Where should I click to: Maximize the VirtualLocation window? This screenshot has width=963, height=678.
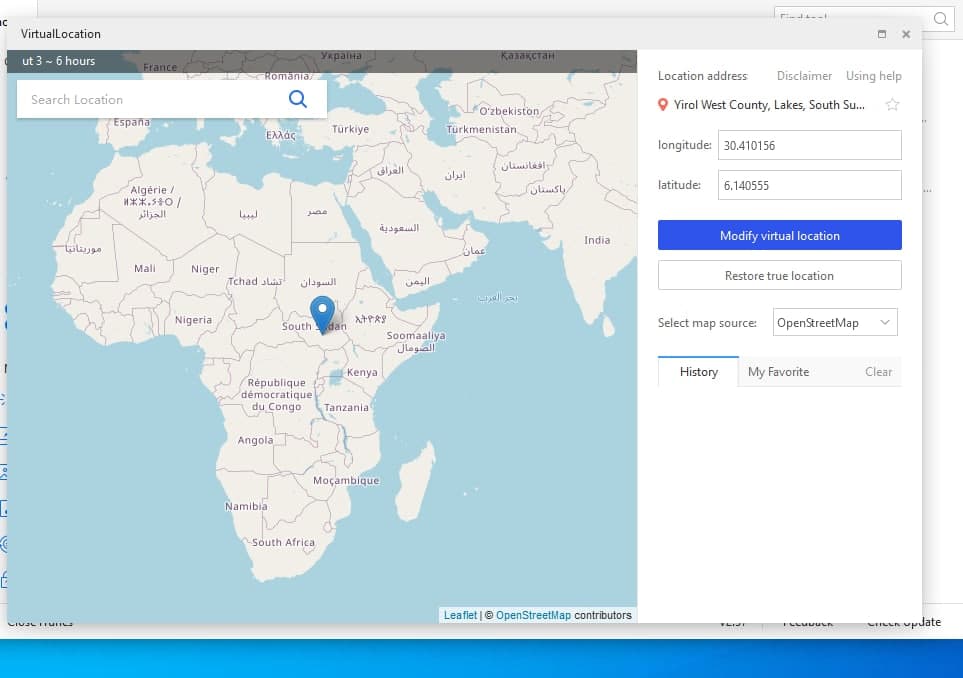point(881,34)
